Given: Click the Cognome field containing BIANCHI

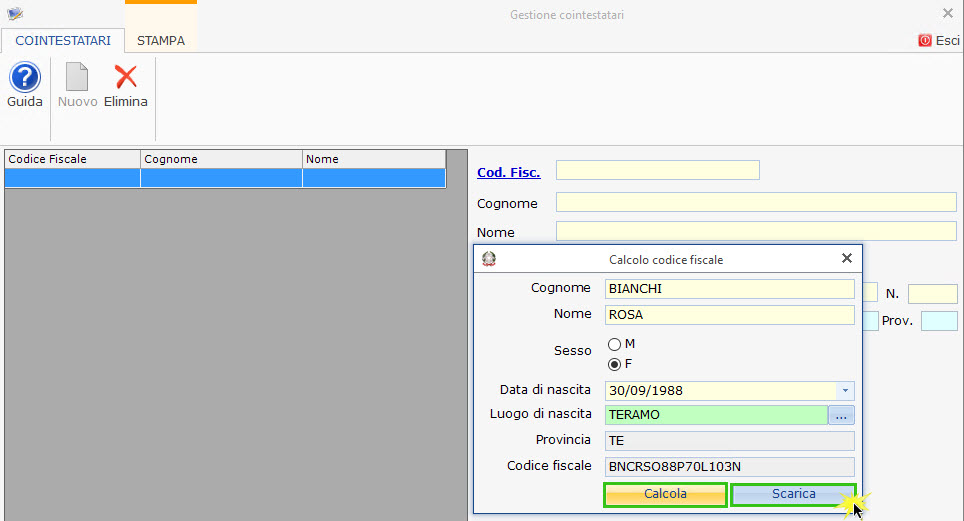Looking at the screenshot, I should coord(729,289).
